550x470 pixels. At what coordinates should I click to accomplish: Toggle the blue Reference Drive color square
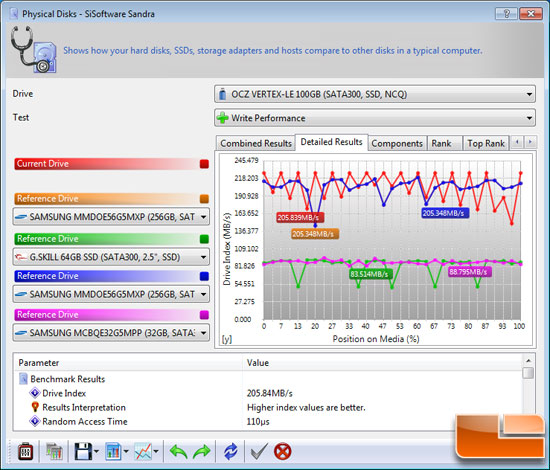tap(204, 276)
